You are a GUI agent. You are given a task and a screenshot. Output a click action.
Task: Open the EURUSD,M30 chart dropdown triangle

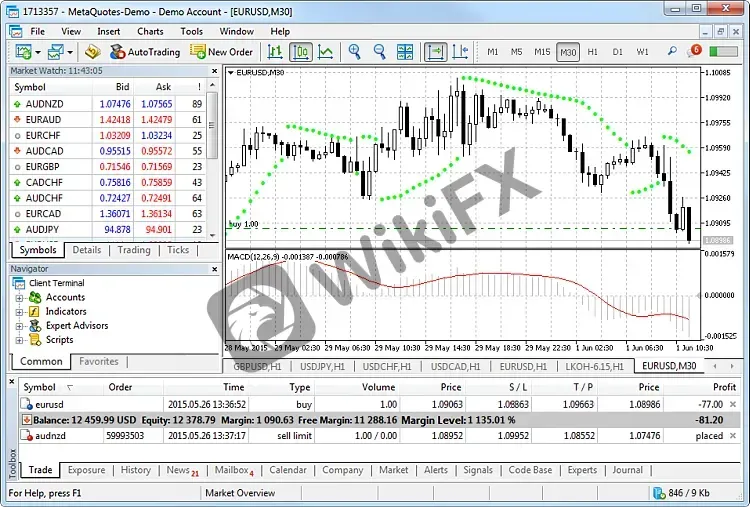point(231,73)
